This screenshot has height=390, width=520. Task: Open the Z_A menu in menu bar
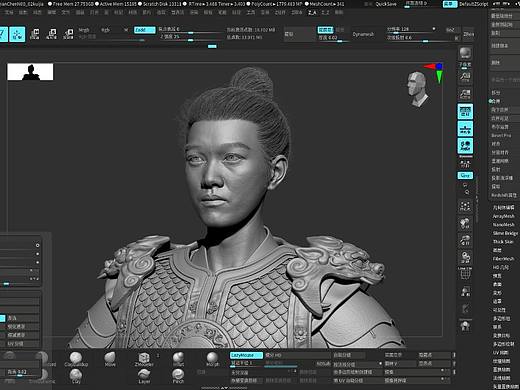pos(312,13)
